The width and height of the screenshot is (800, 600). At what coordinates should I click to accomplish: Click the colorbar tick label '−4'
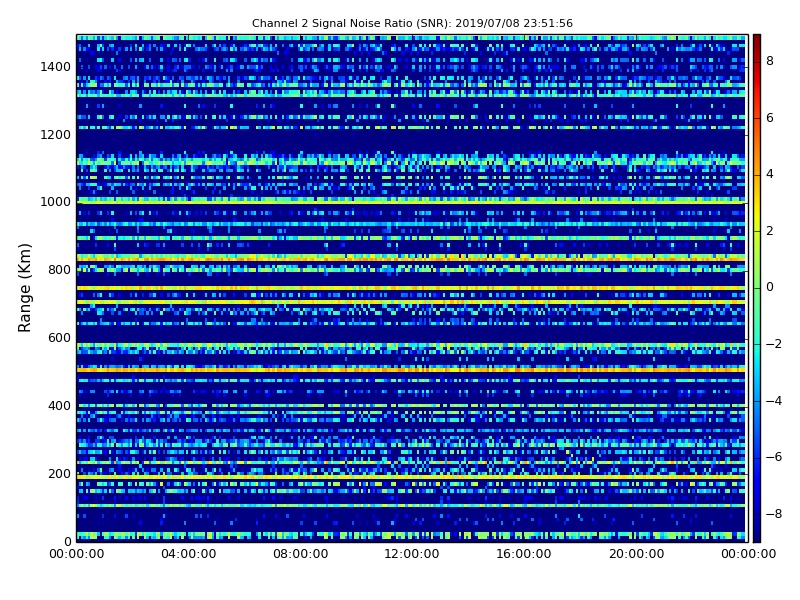(x=774, y=401)
